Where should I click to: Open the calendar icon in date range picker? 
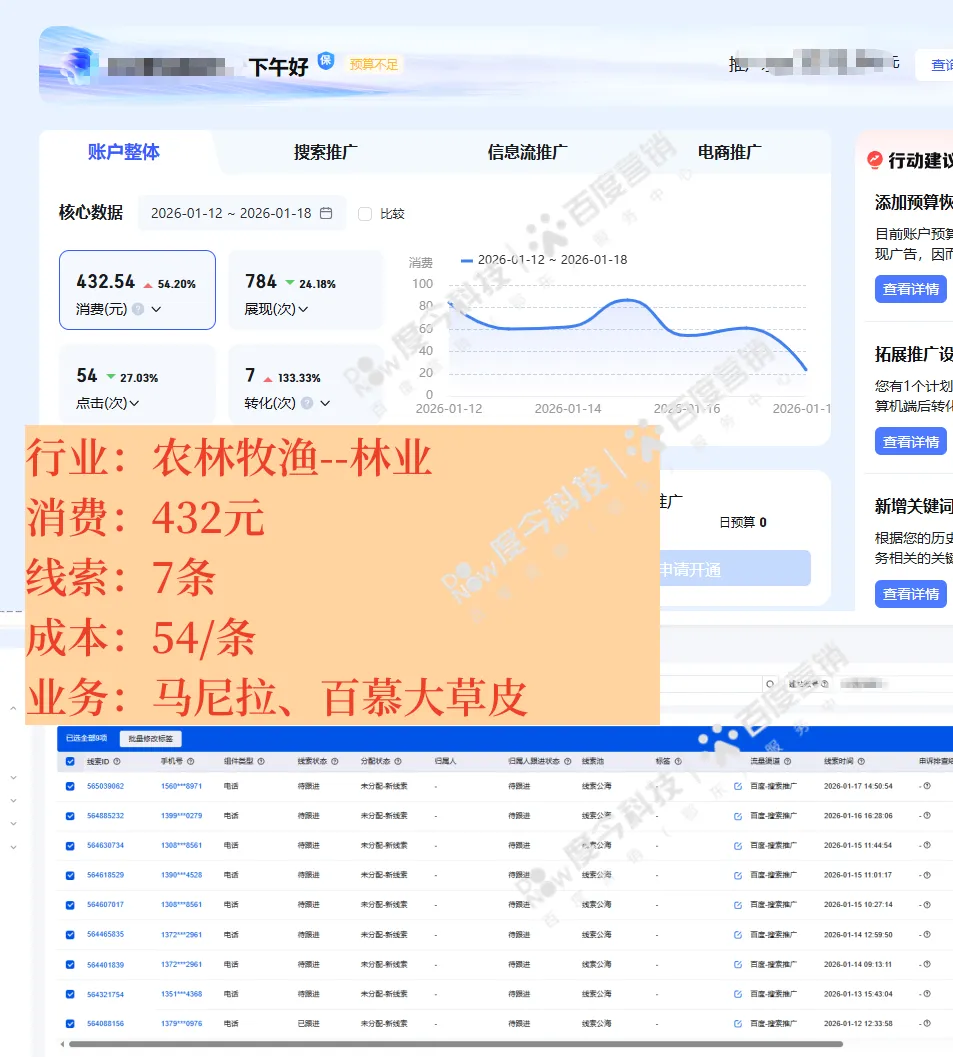326,213
